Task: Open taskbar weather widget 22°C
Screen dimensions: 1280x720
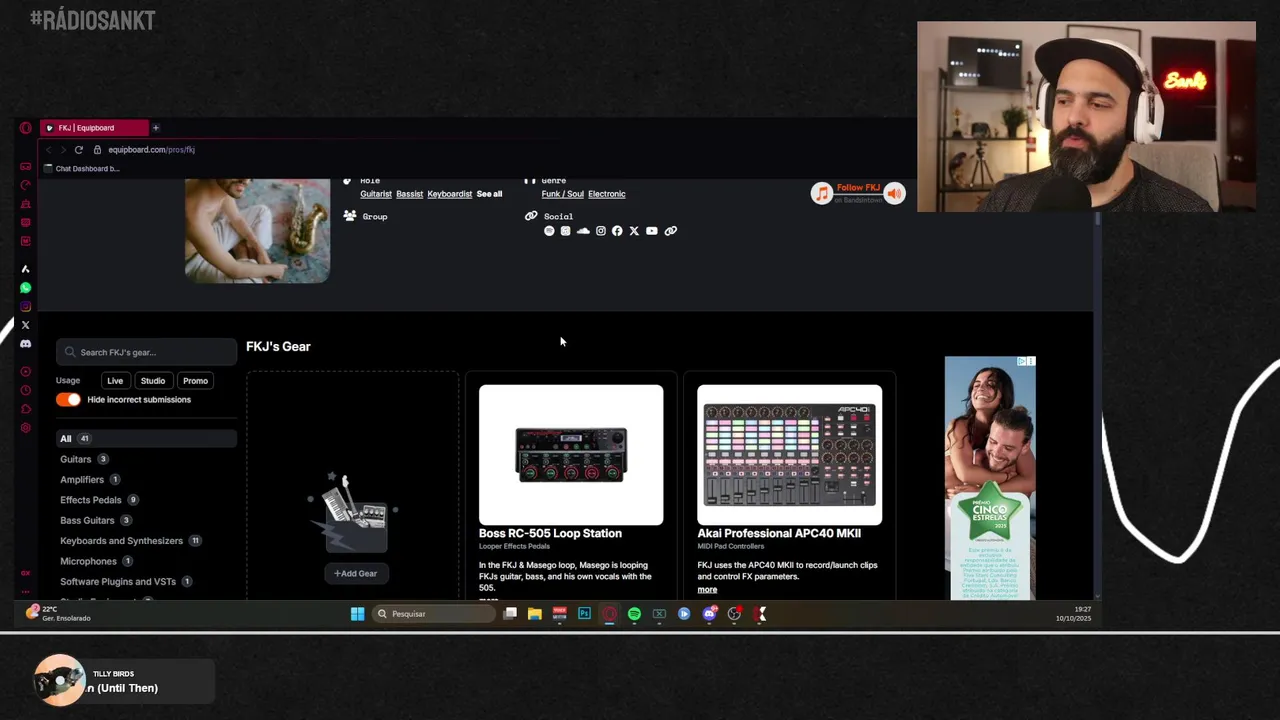Action: click(60, 614)
